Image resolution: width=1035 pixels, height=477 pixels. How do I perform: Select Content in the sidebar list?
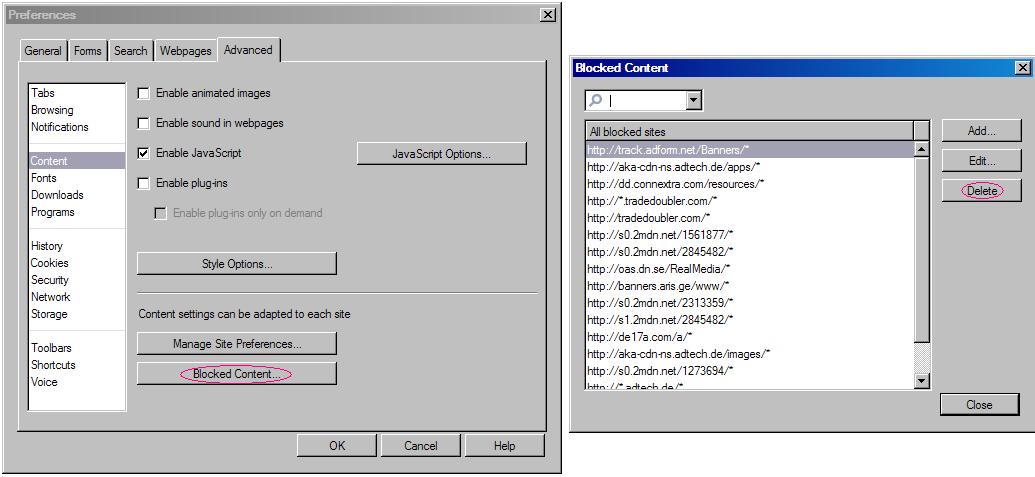tap(77, 161)
